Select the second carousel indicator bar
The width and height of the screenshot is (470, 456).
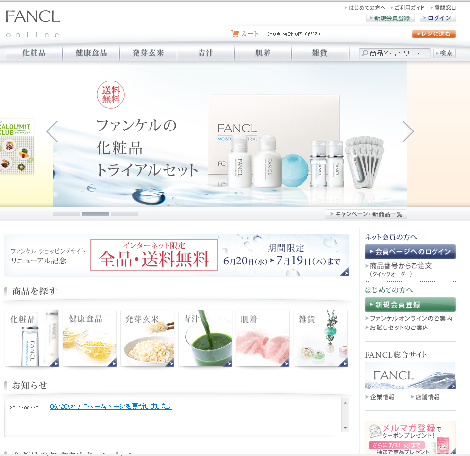tap(95, 214)
